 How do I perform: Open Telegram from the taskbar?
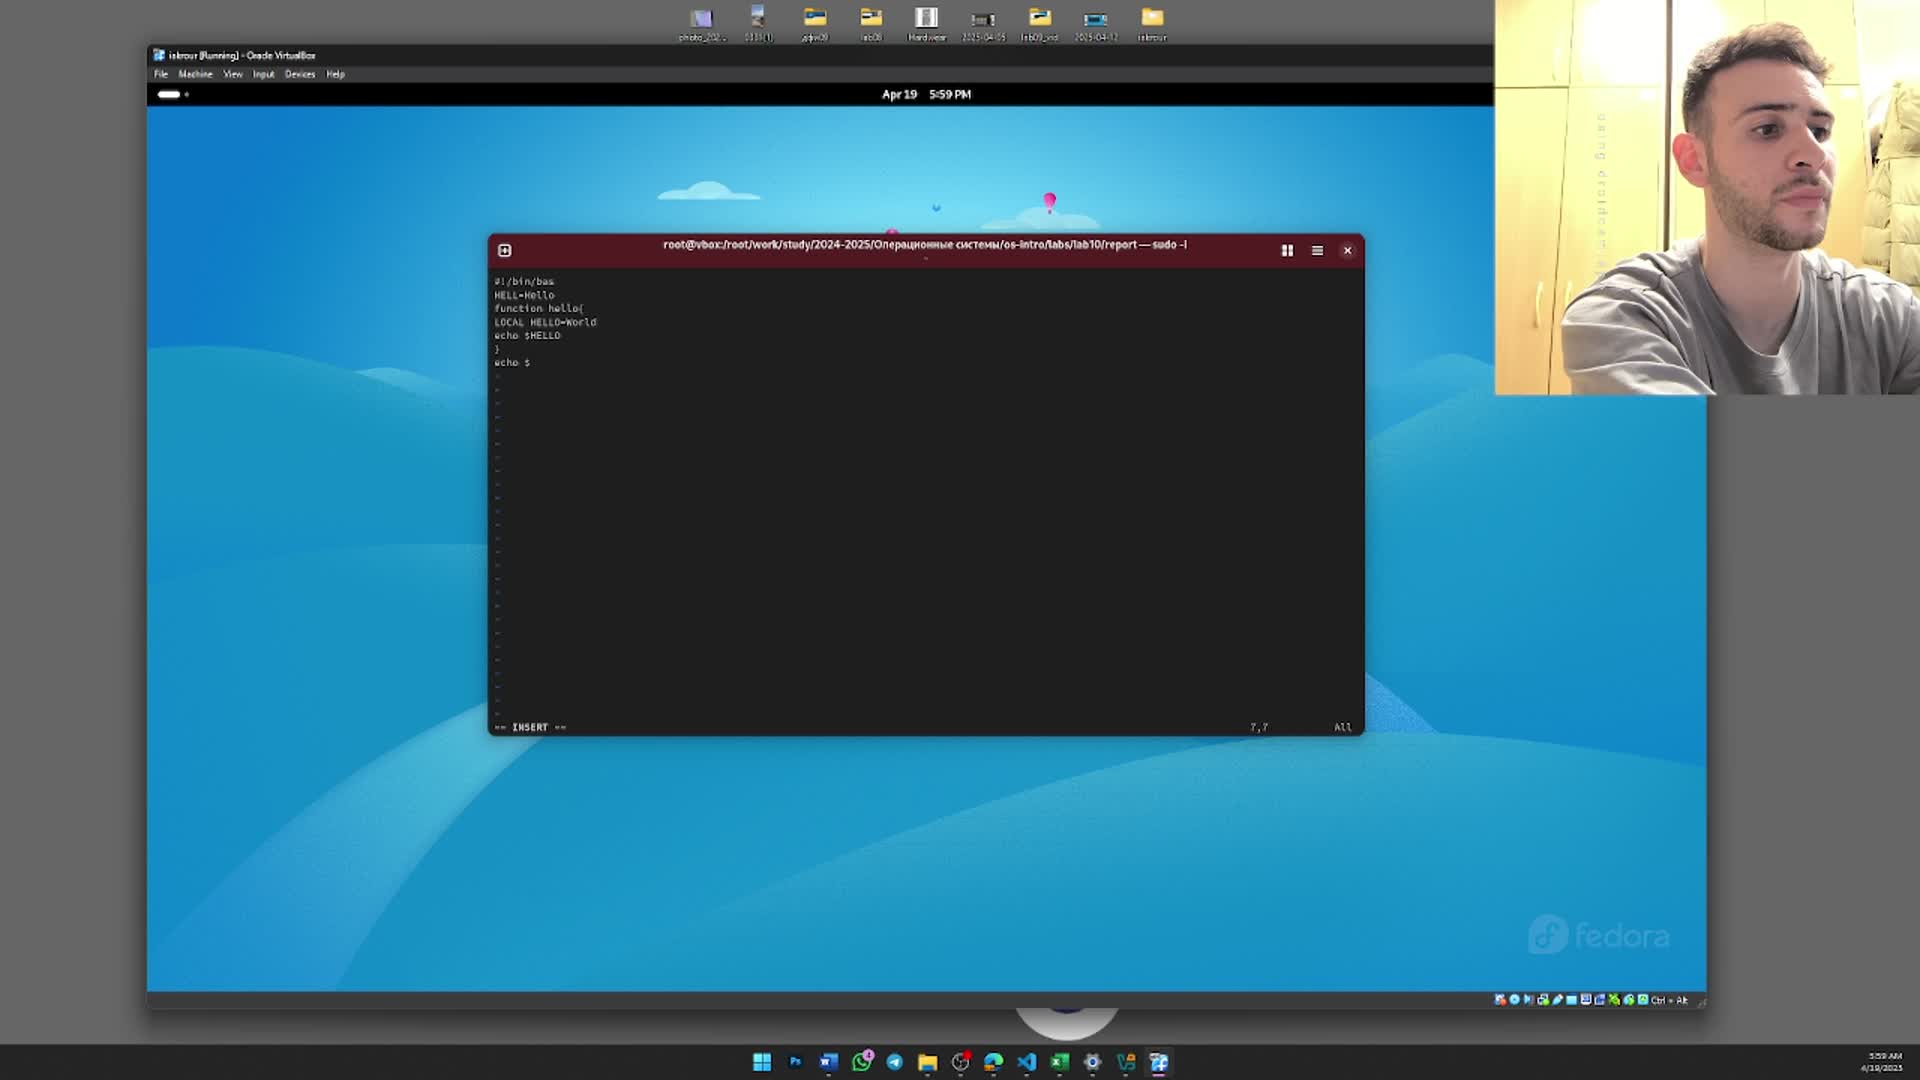pos(895,1062)
